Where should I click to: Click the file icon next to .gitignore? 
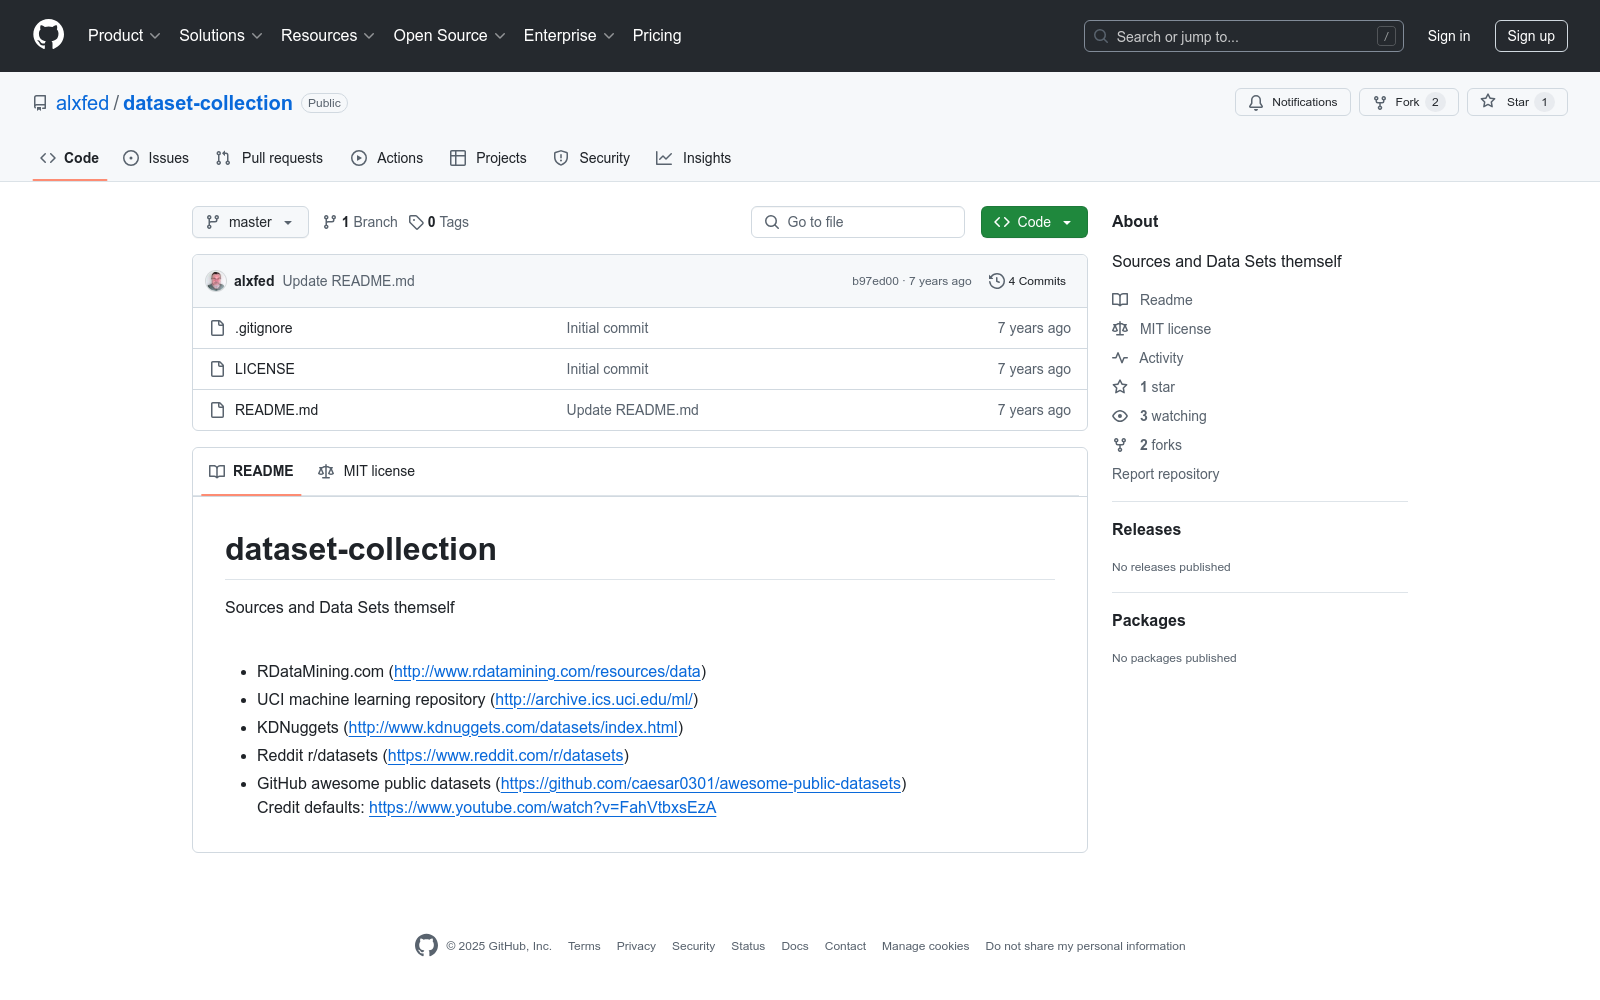[217, 328]
